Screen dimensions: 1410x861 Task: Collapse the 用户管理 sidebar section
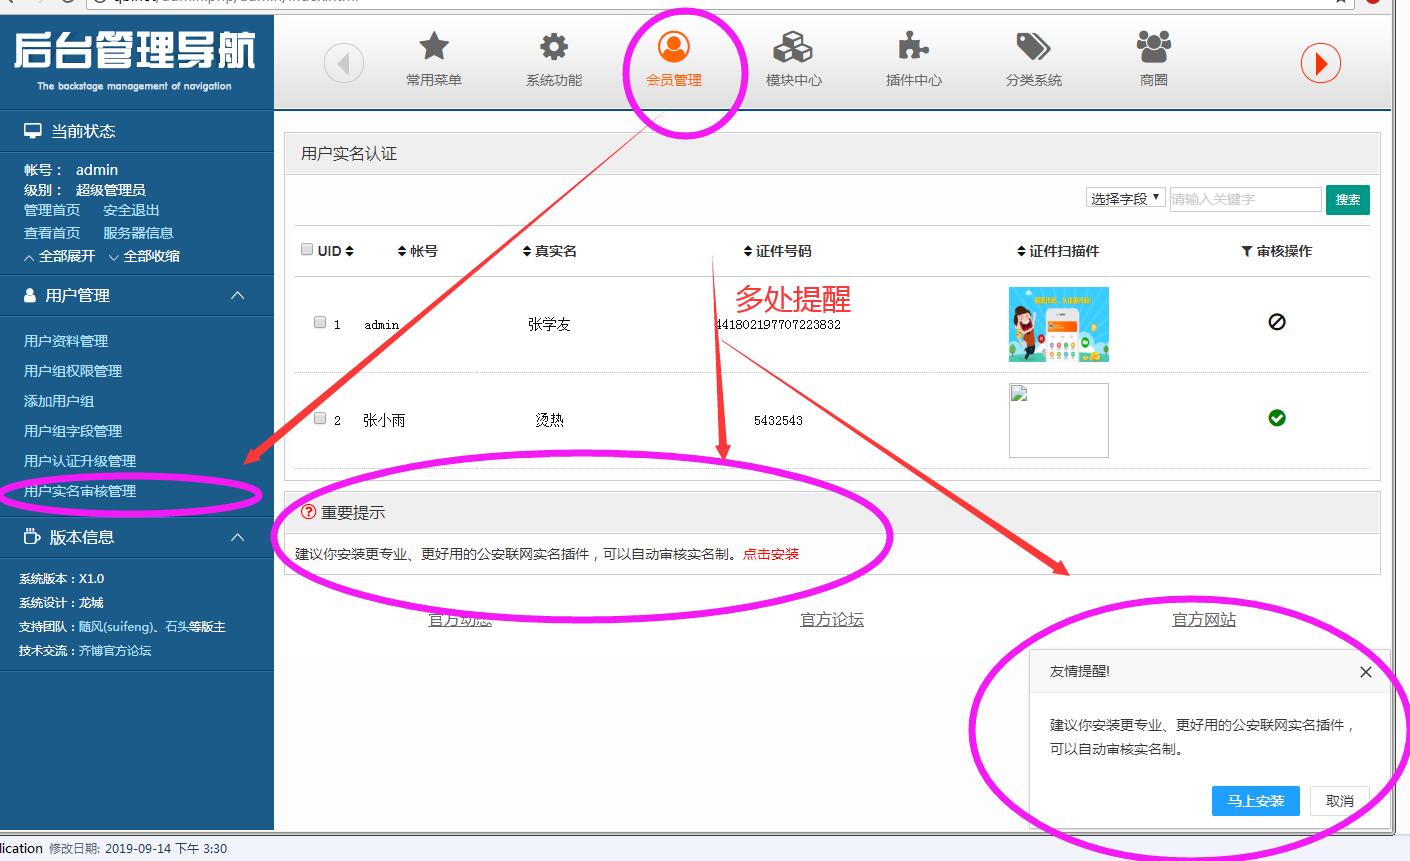click(237, 295)
